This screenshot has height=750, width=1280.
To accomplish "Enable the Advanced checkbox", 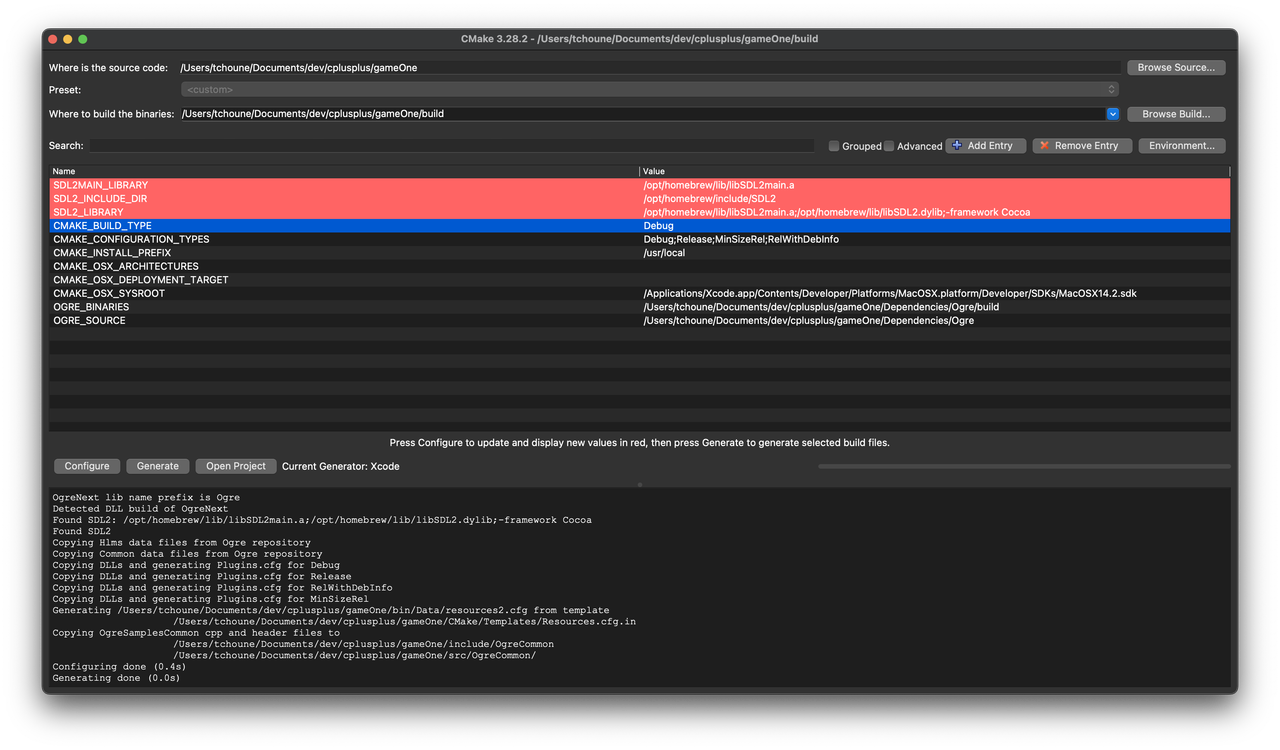I will tap(888, 145).
